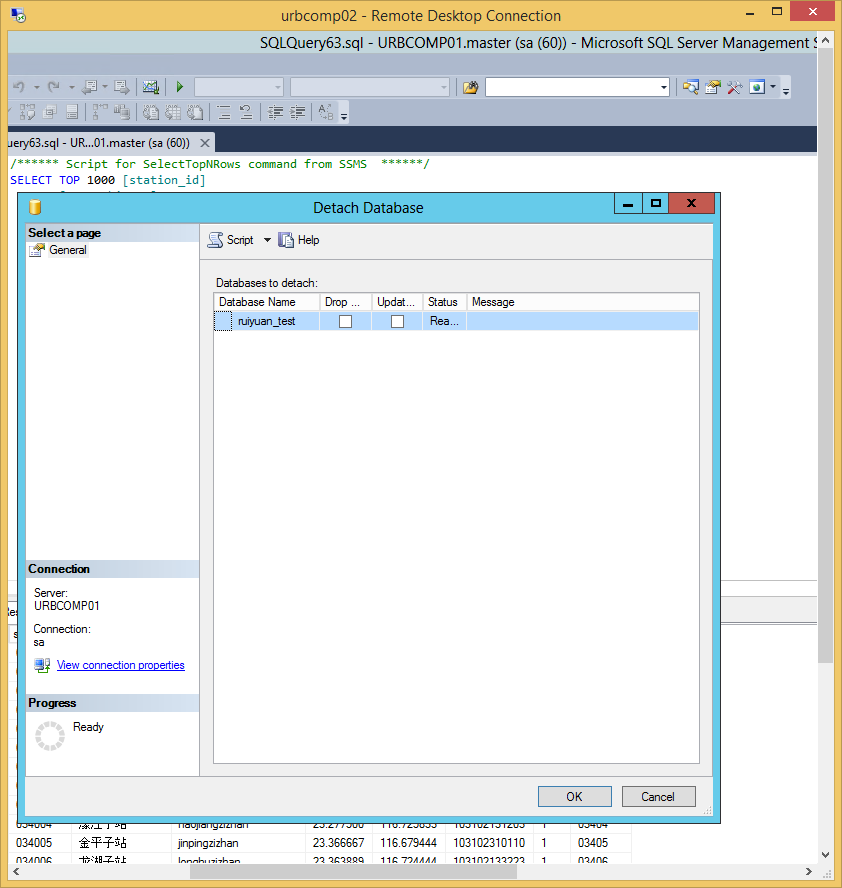842x888 pixels.
Task: Click the green Execute query arrow
Action: click(180, 87)
